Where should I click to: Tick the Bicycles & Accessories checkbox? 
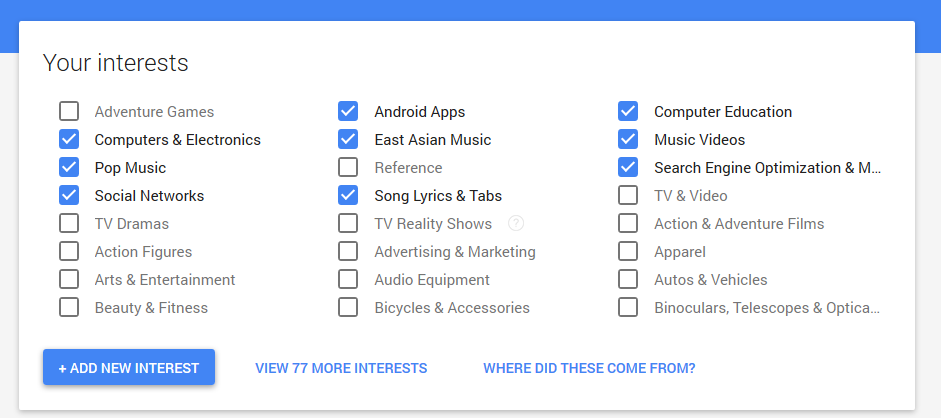tap(348, 308)
